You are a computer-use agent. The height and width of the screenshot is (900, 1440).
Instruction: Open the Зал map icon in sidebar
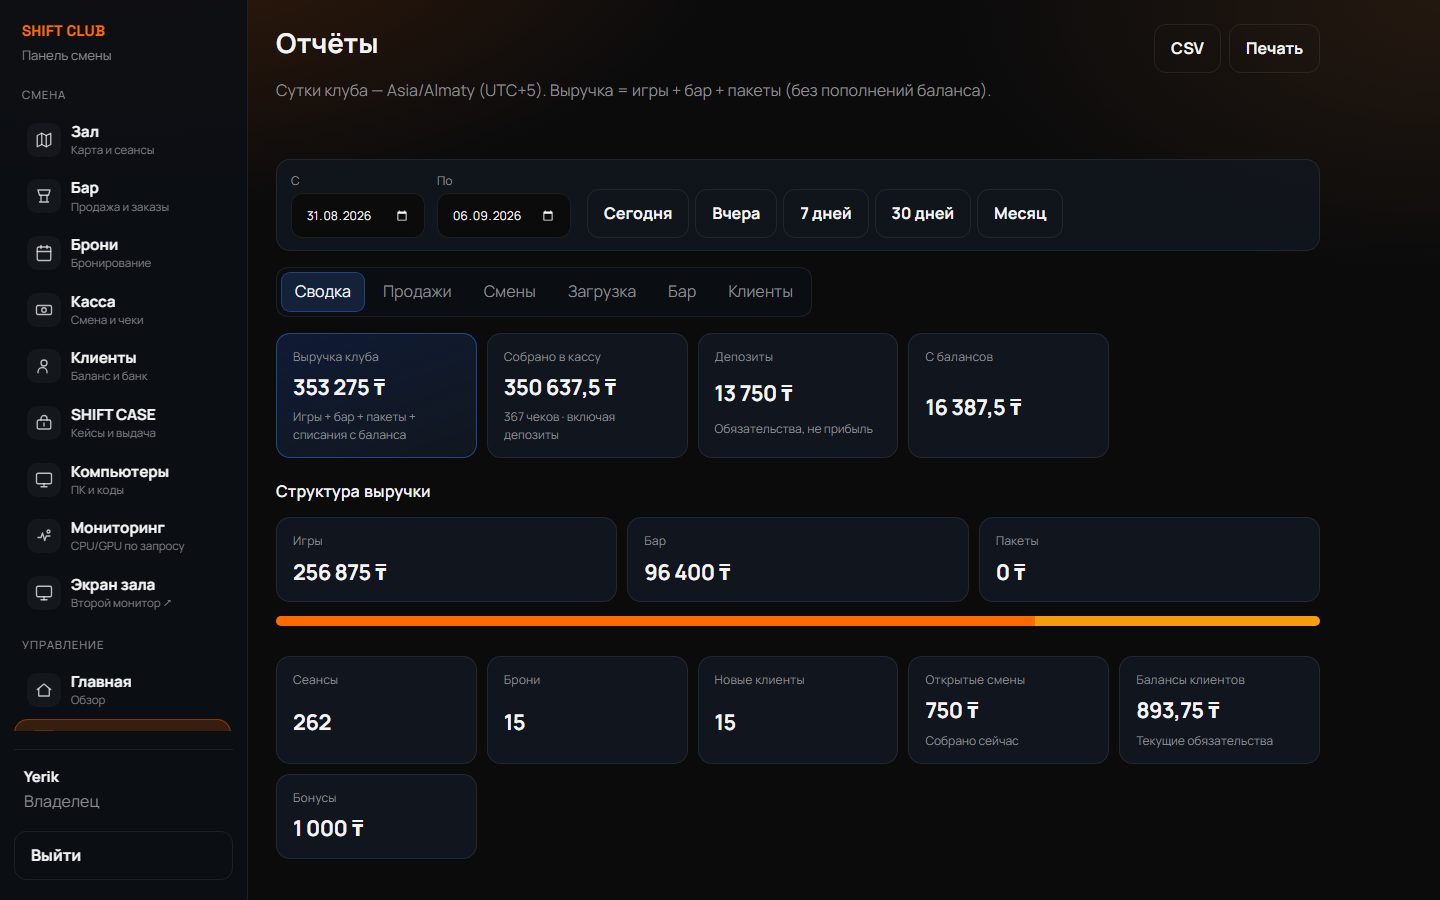(x=44, y=140)
